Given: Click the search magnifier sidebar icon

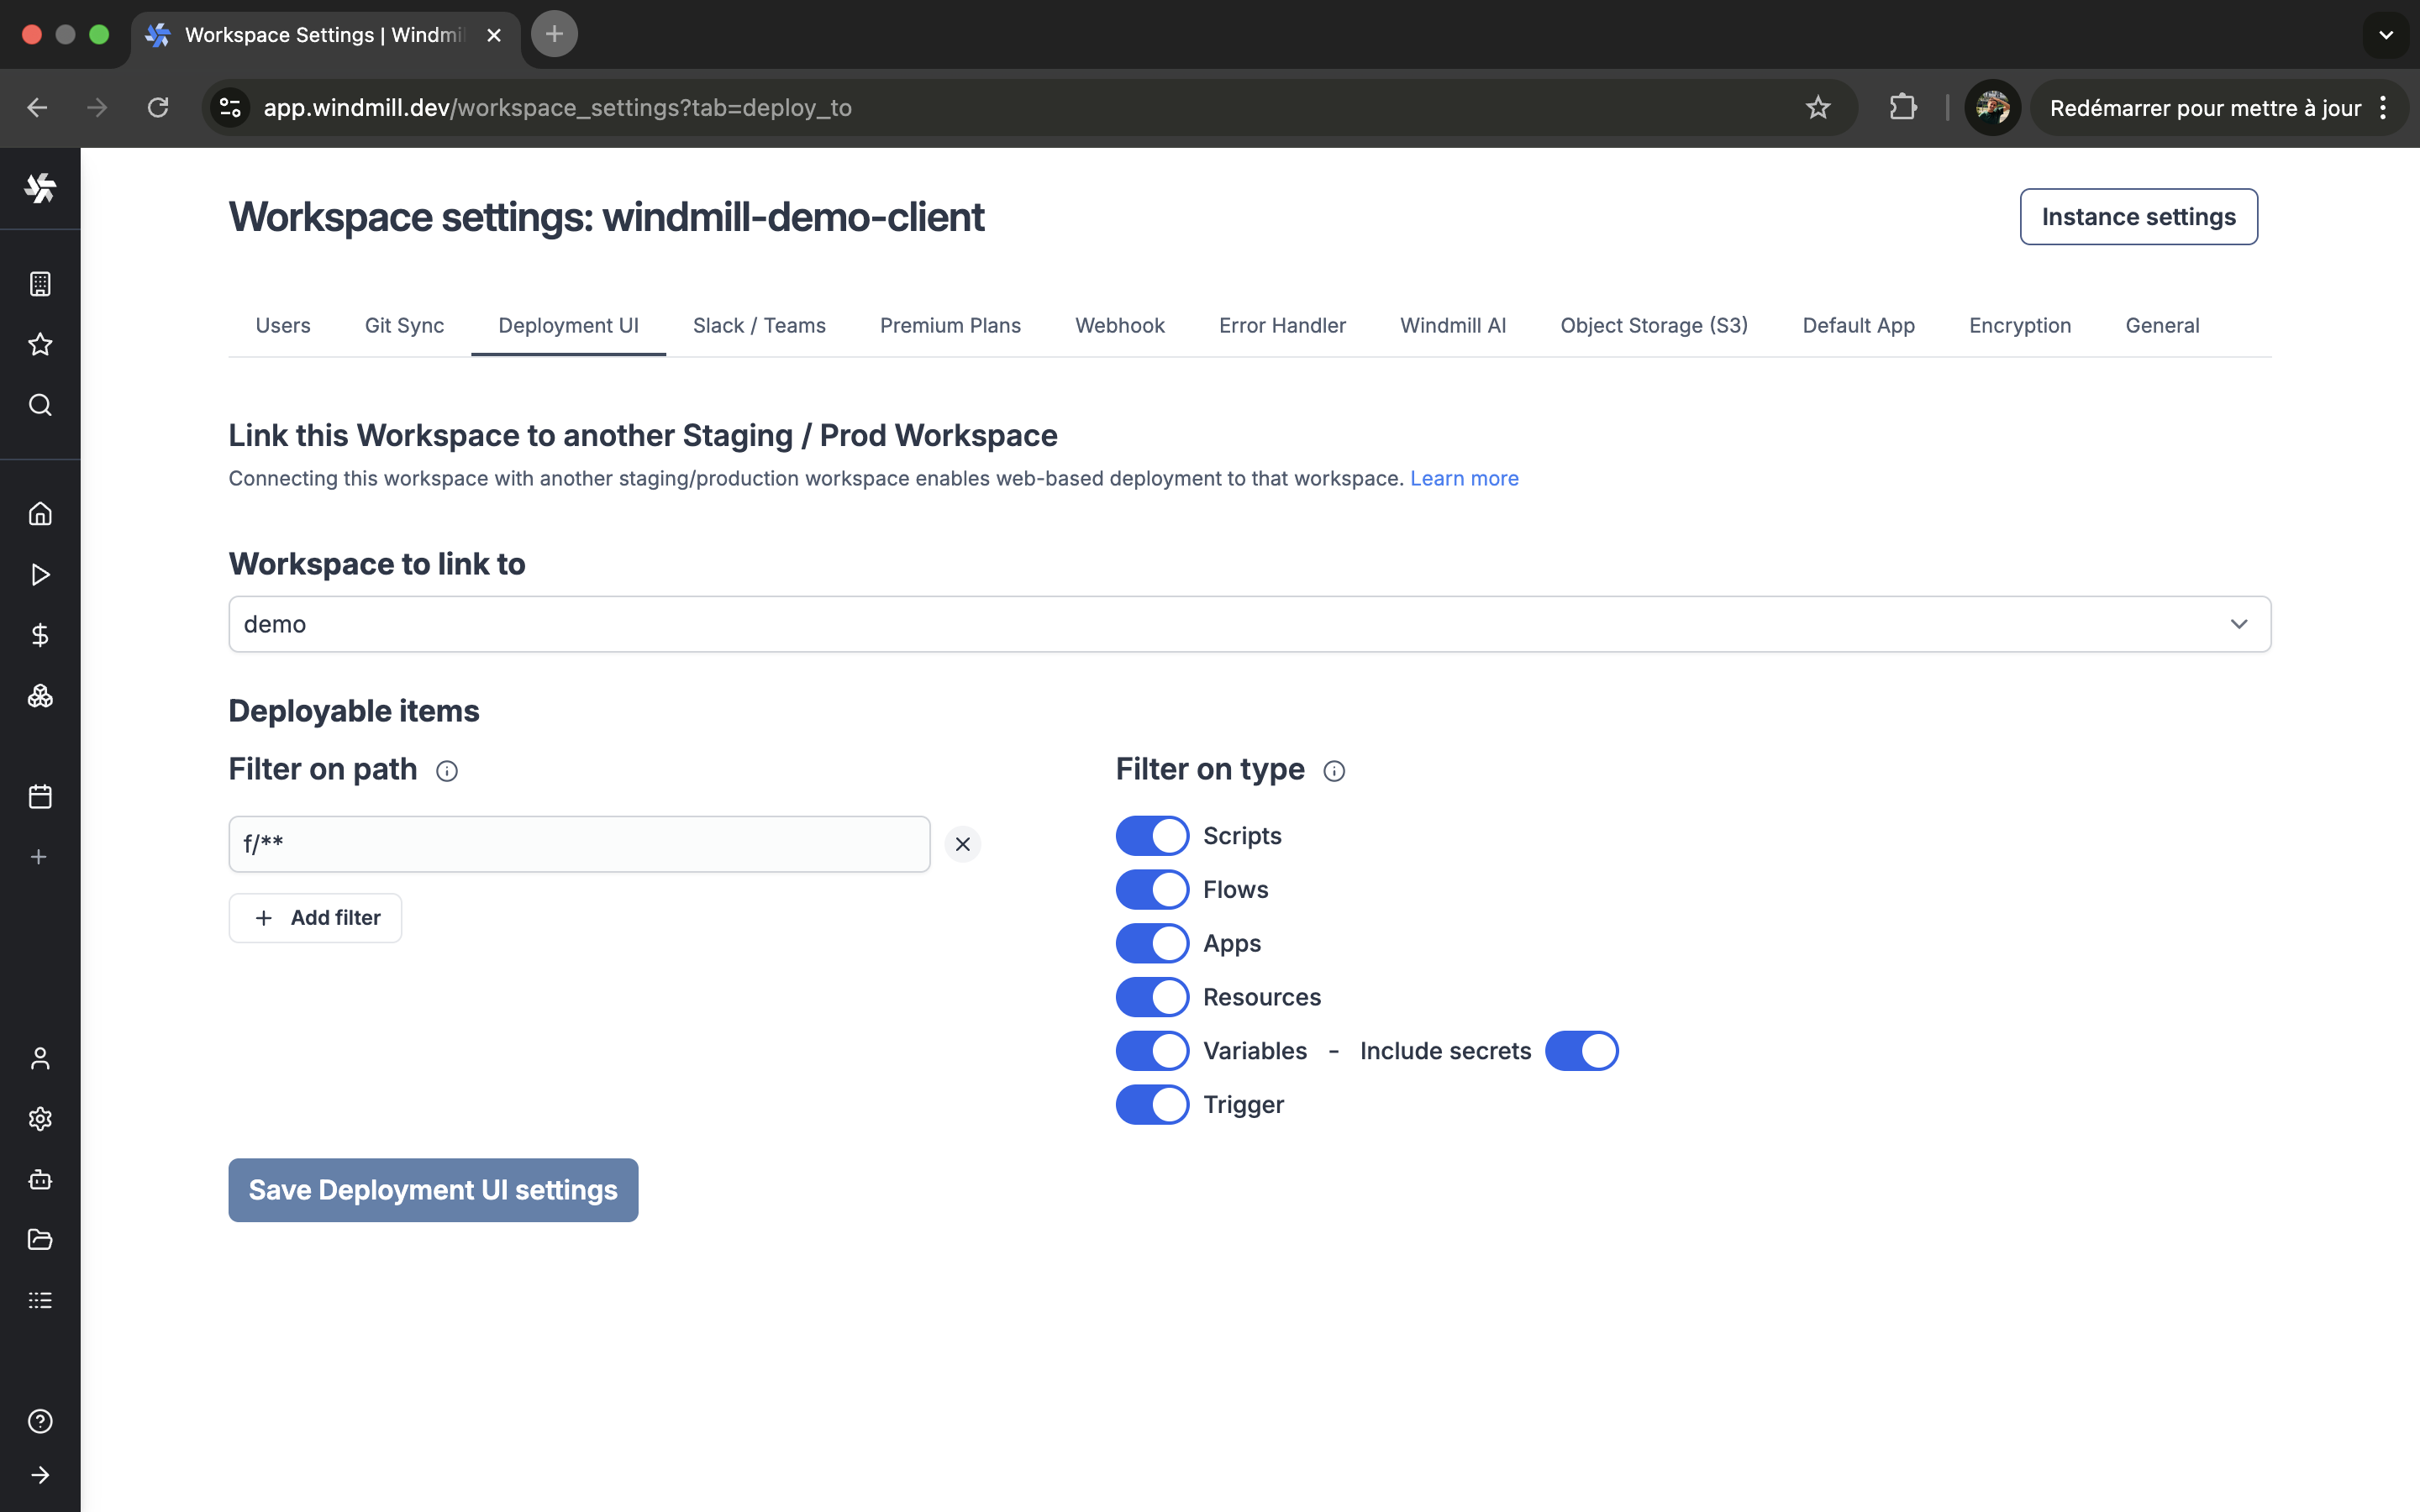Looking at the screenshot, I should pyautogui.click(x=40, y=405).
